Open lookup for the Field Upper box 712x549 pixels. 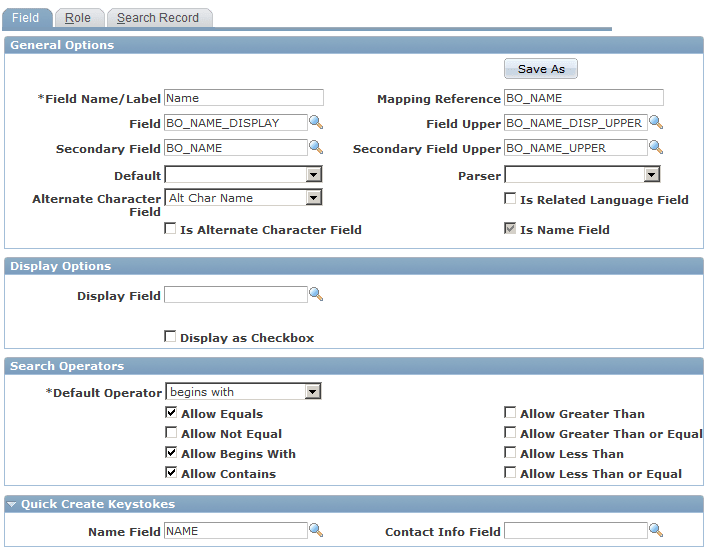coord(656,122)
